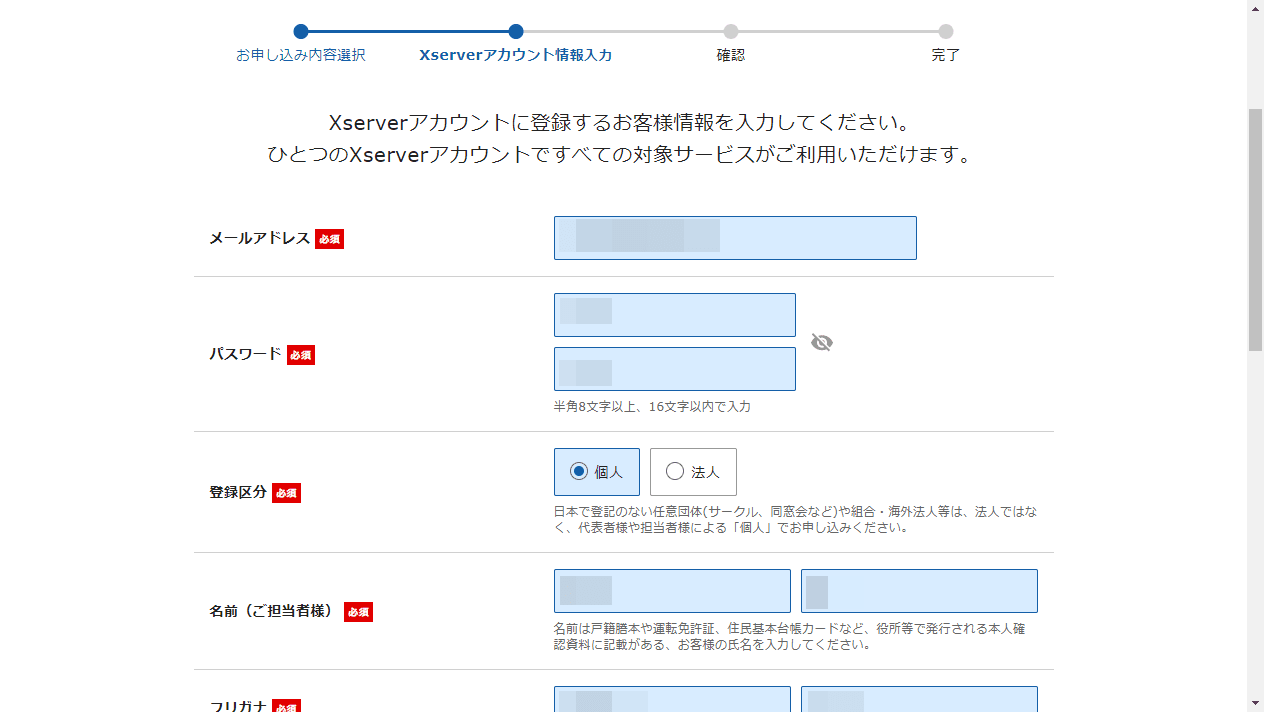1264x712 pixels.
Task: Click the Xserverアカウント情報入力 step label
Action: tap(516, 55)
